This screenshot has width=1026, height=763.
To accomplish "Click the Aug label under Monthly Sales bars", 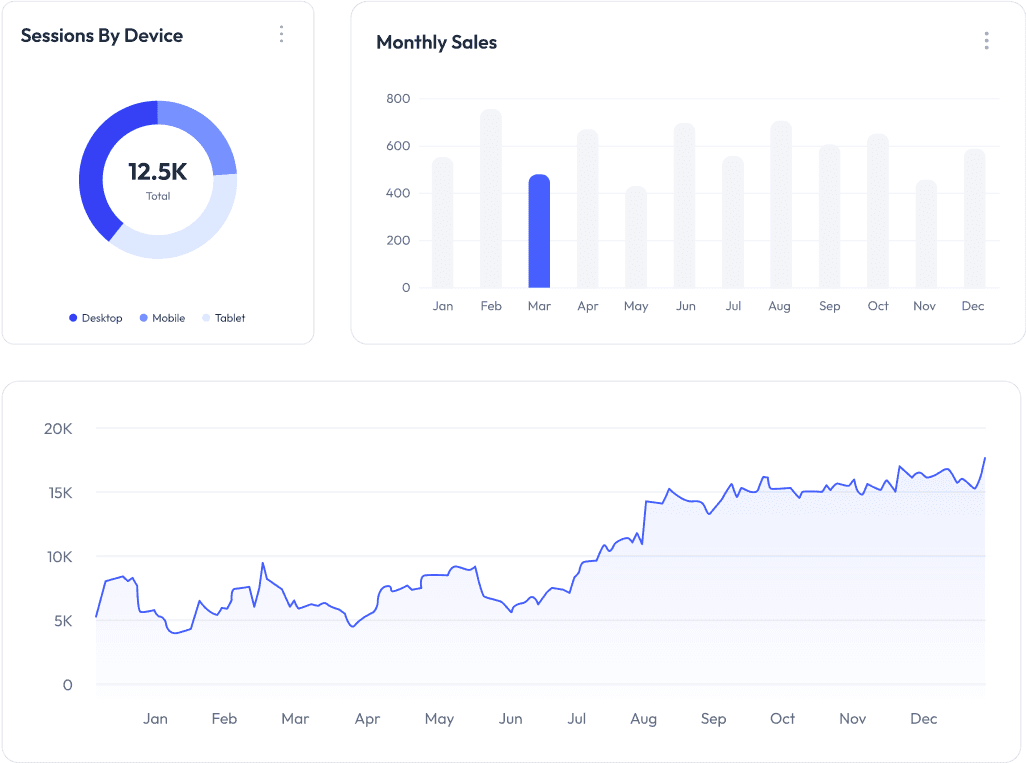I will click(x=779, y=306).
